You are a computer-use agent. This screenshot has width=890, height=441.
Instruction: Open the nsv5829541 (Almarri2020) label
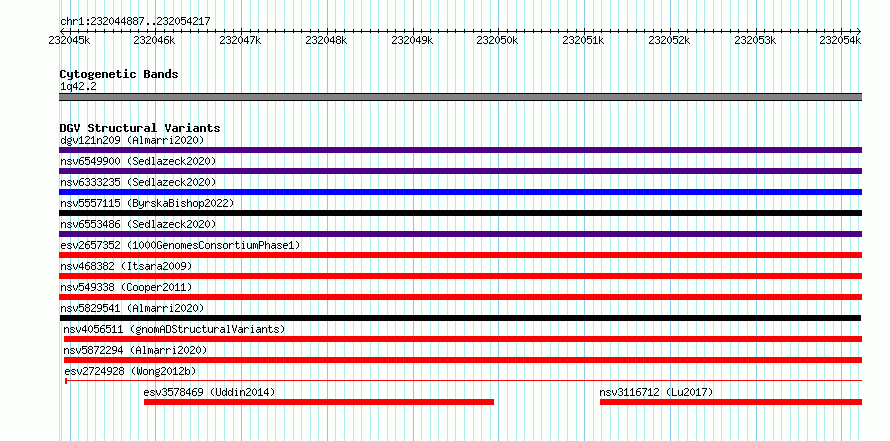pyautogui.click(x=132, y=308)
